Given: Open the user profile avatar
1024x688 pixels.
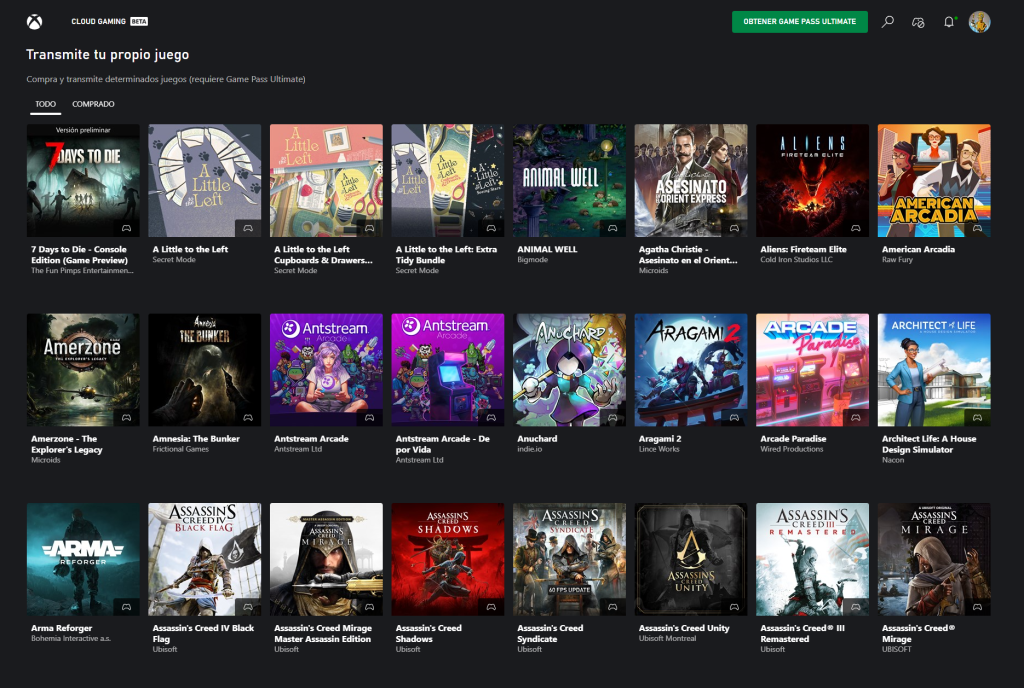Looking at the screenshot, I should [980, 22].
